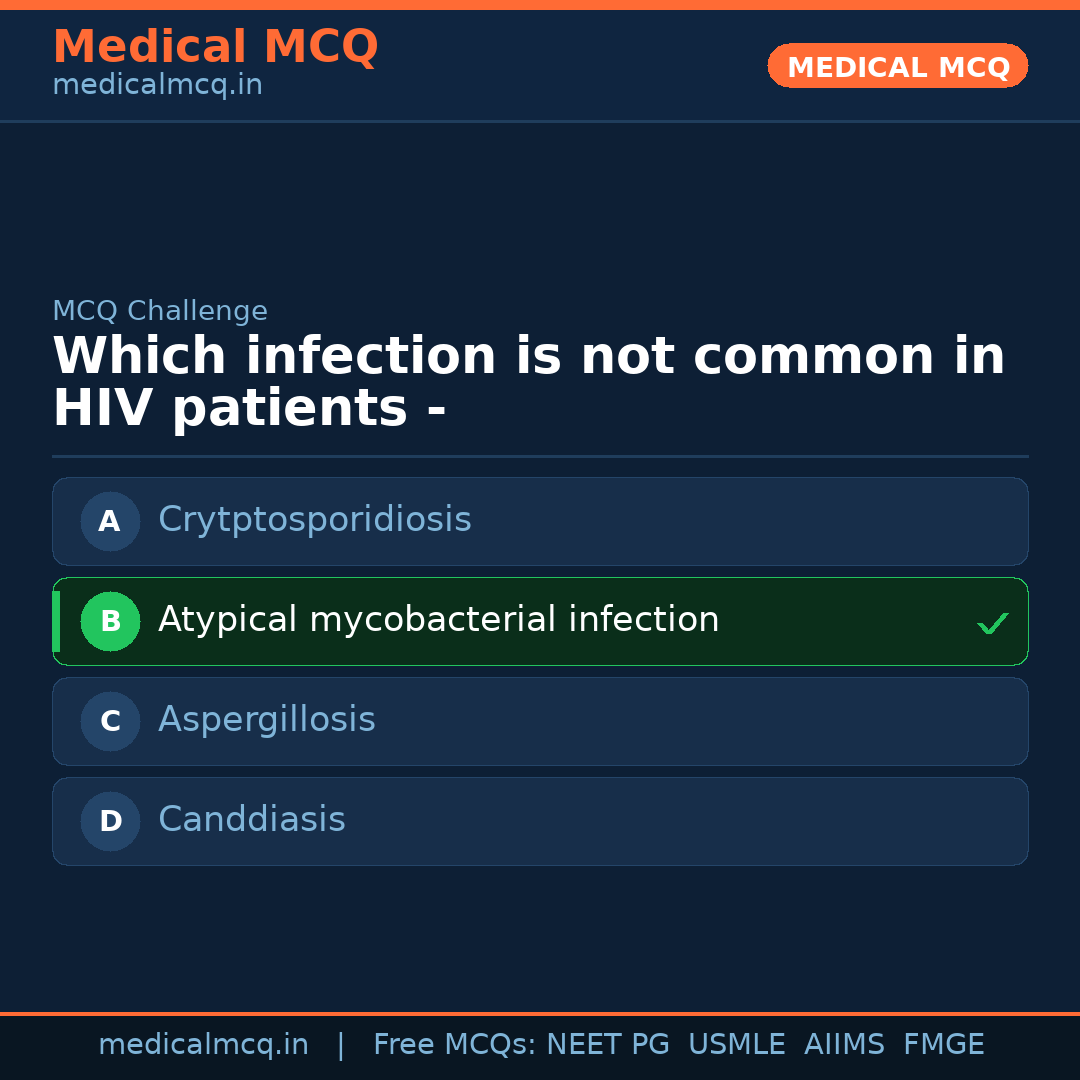The image size is (1080, 1080).
Task: Click the green circled B badge
Action: [110, 621]
